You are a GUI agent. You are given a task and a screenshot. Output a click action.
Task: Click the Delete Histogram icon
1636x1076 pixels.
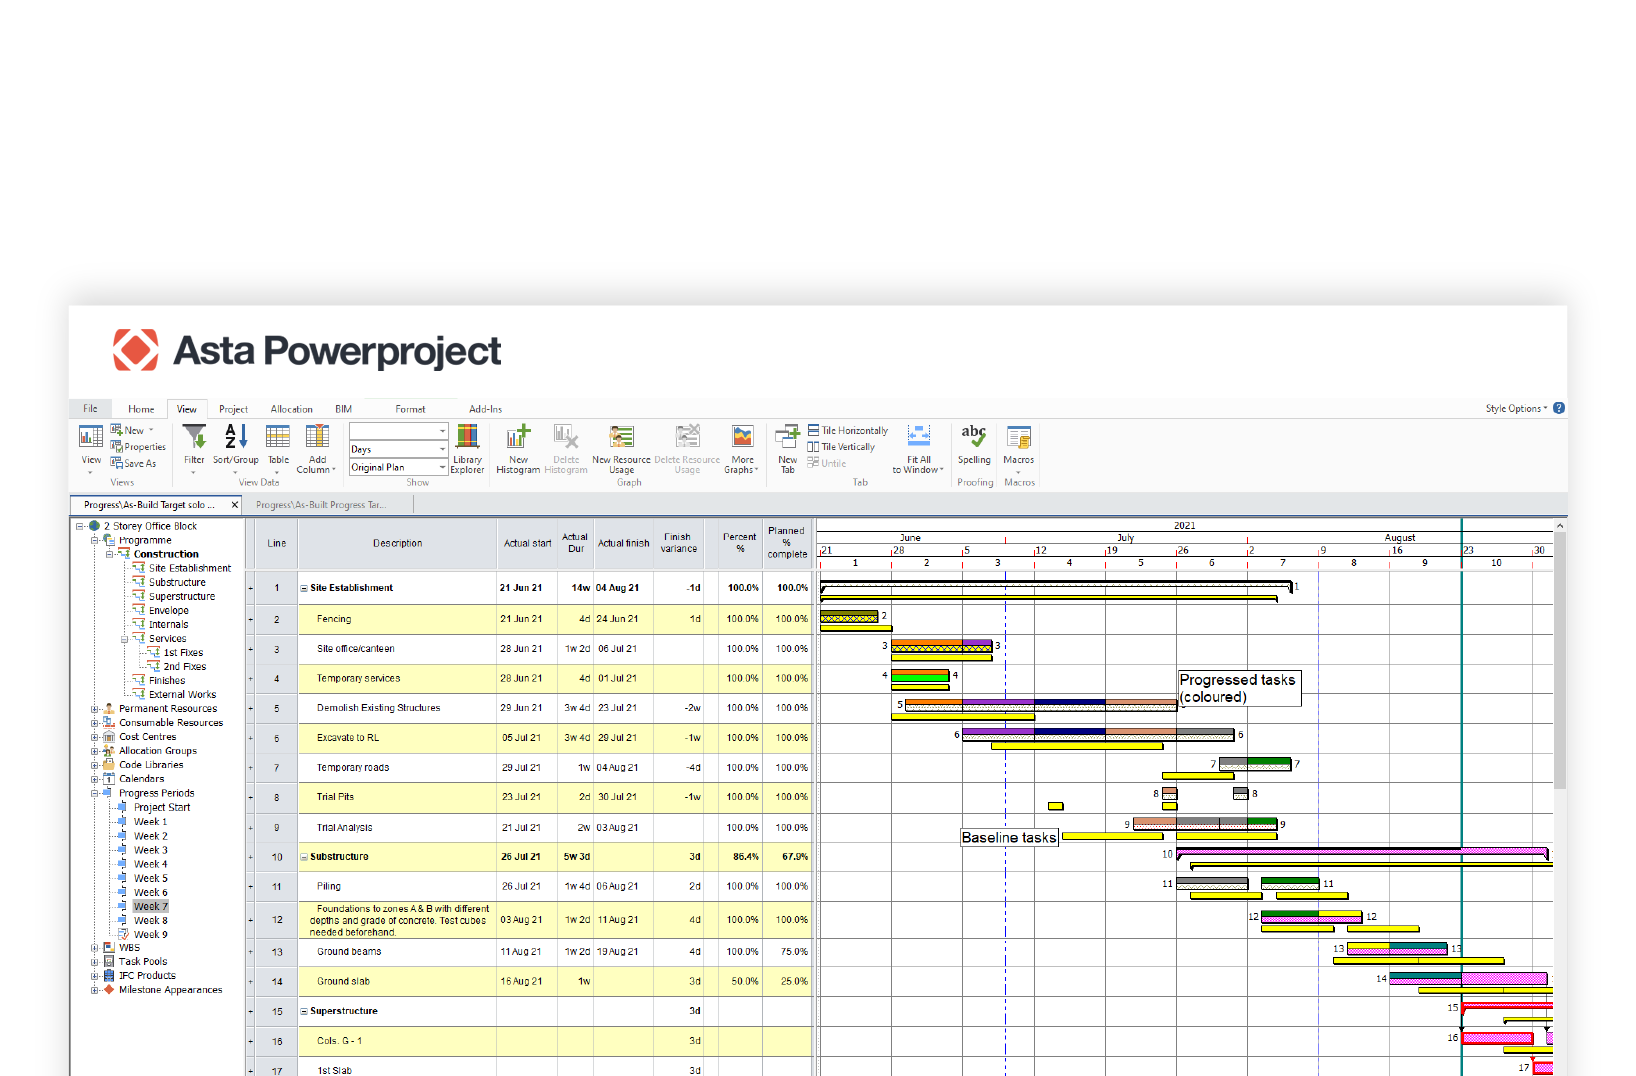[566, 437]
